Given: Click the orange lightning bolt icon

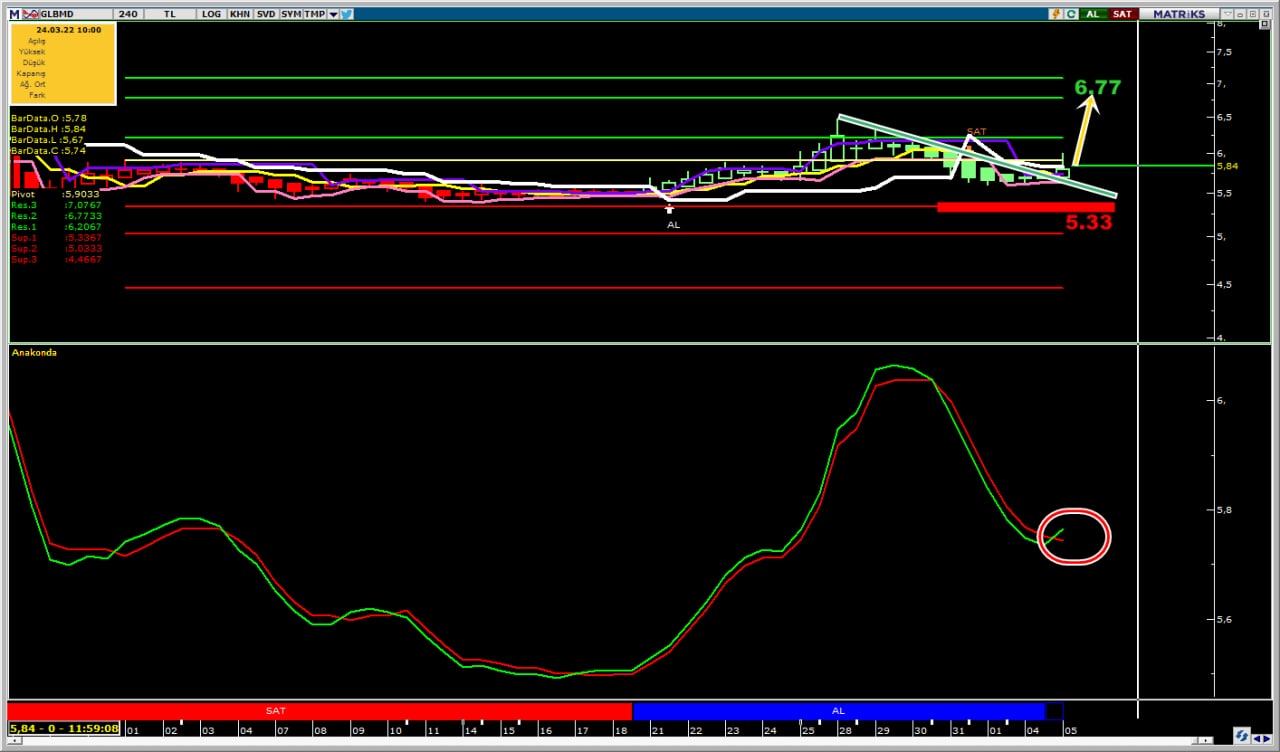Looking at the screenshot, I should click(x=1055, y=14).
